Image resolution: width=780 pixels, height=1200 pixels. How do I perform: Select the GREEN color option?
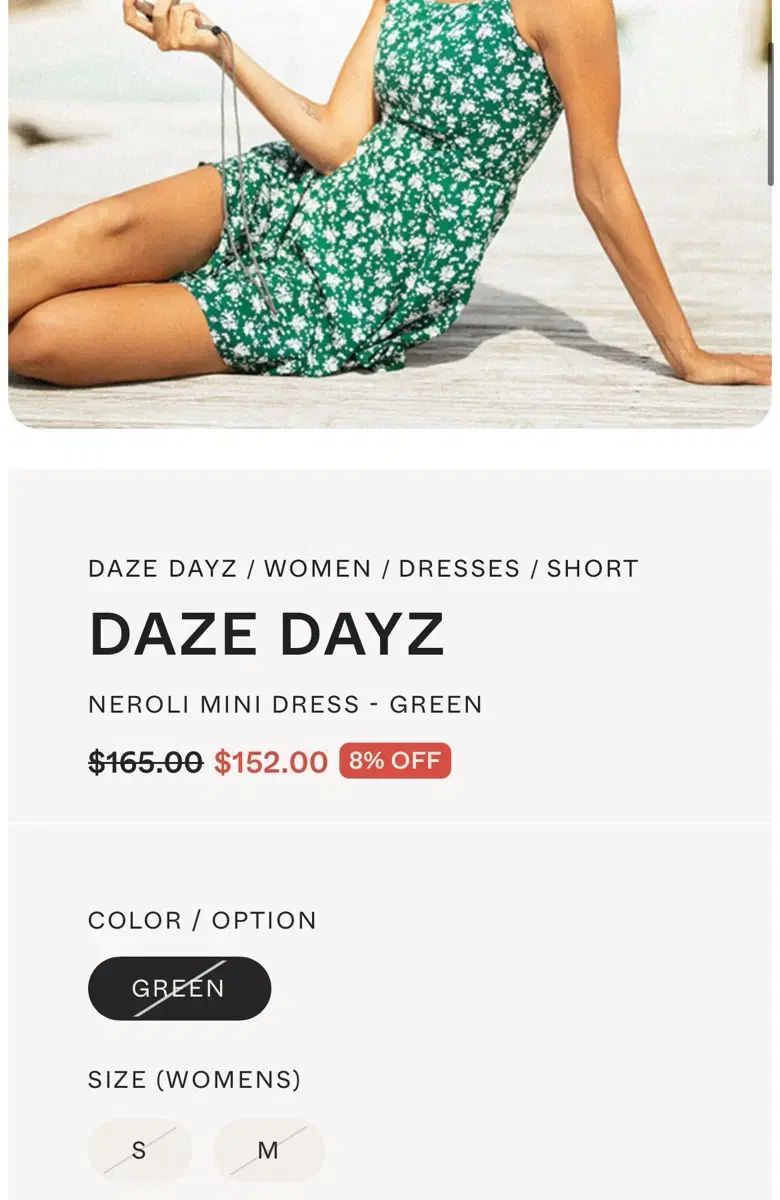(179, 988)
